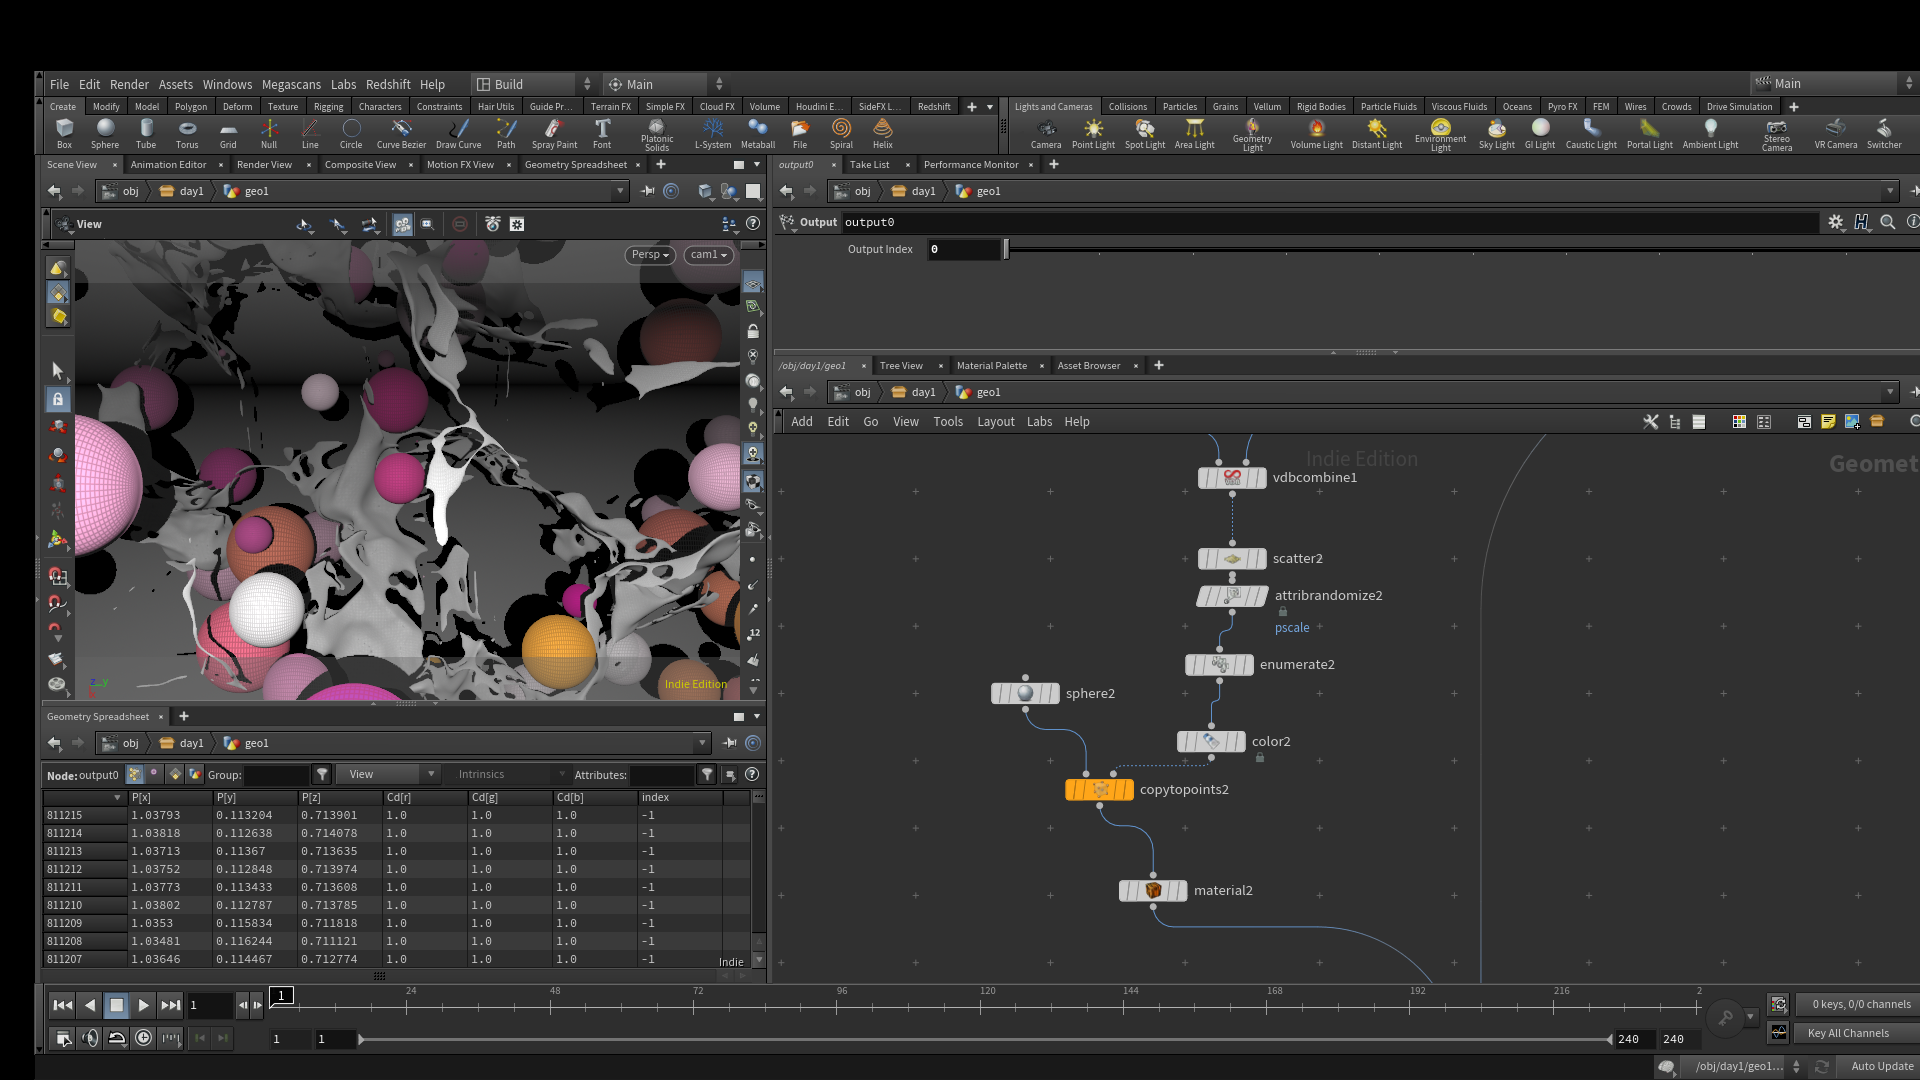
Task: Toggle realtime playback on the timeline
Action: pyautogui.click(x=143, y=1038)
